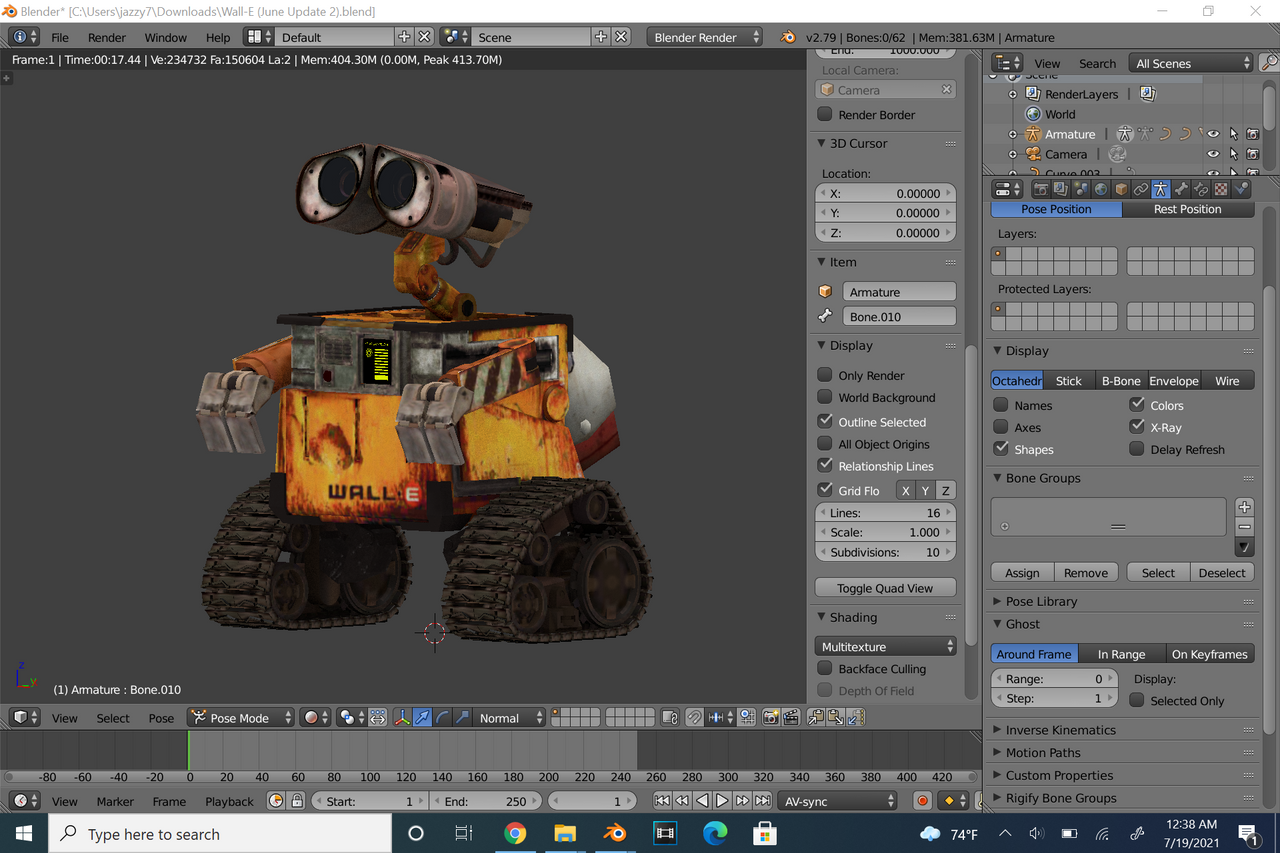The height and width of the screenshot is (853, 1280).
Task: Select the translate manipulator arrow icon
Action: tap(422, 717)
